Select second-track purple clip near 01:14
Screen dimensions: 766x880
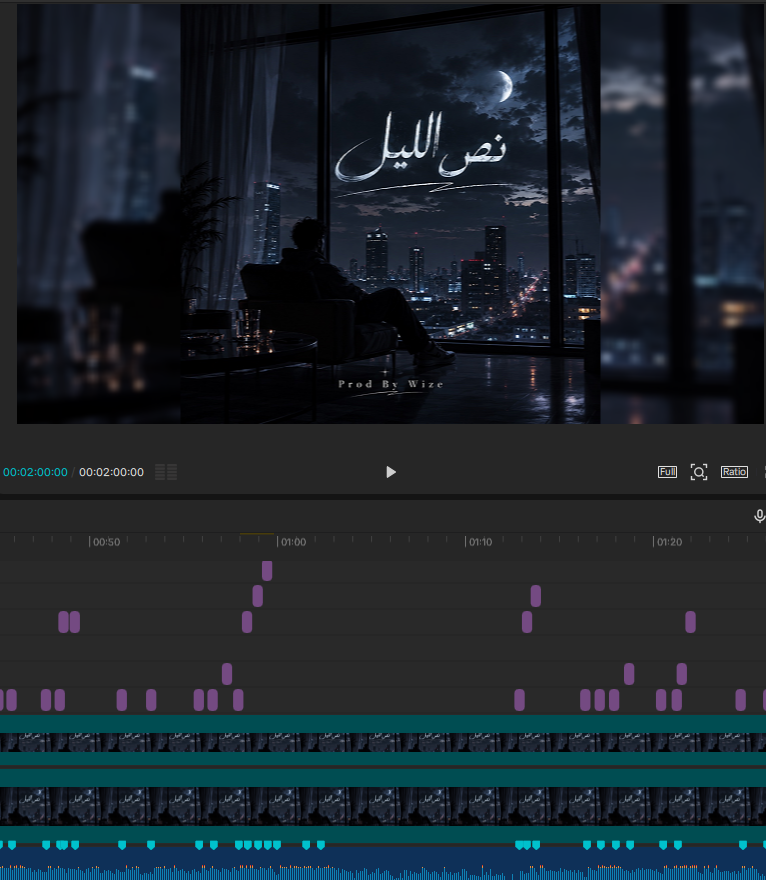(x=535, y=596)
